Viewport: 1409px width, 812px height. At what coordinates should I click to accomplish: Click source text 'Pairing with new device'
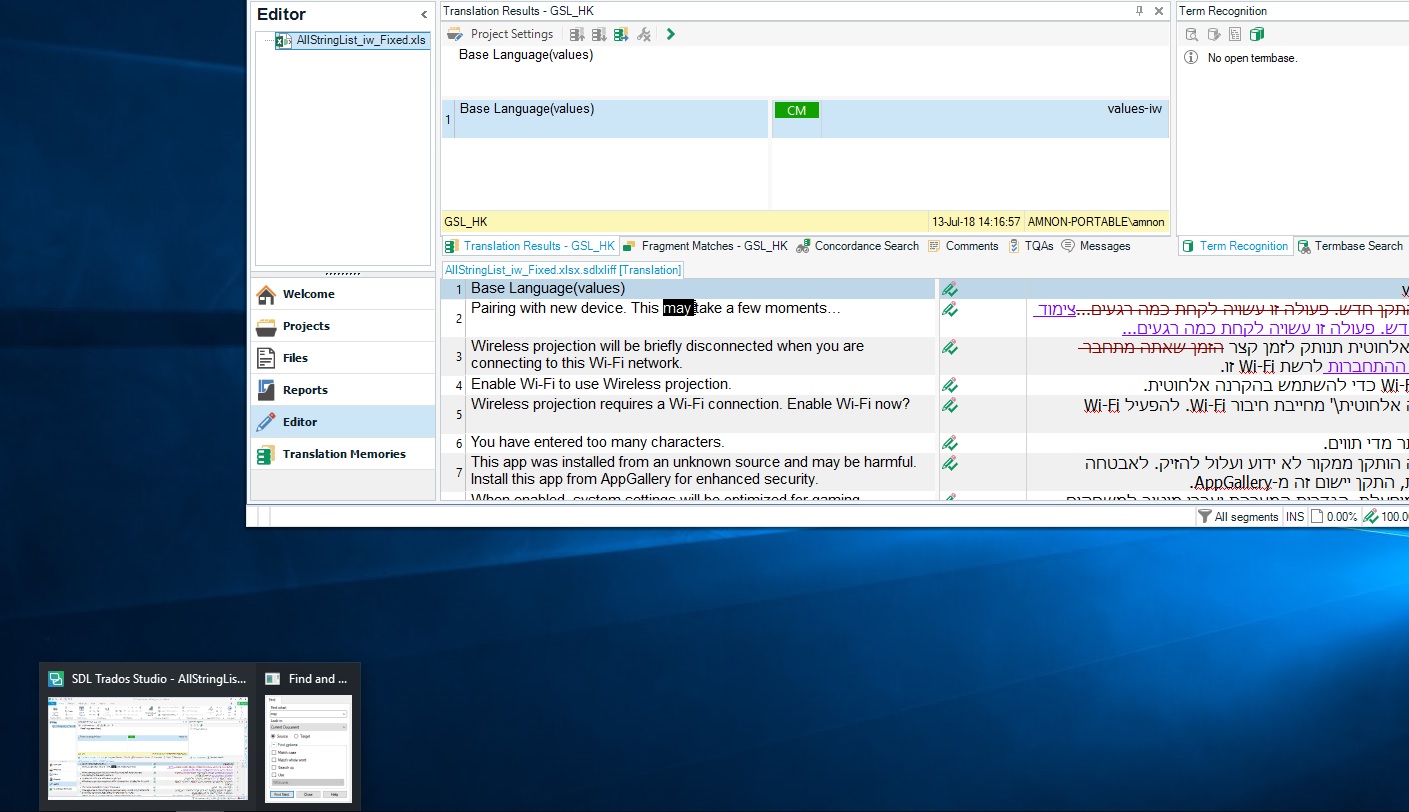click(549, 308)
